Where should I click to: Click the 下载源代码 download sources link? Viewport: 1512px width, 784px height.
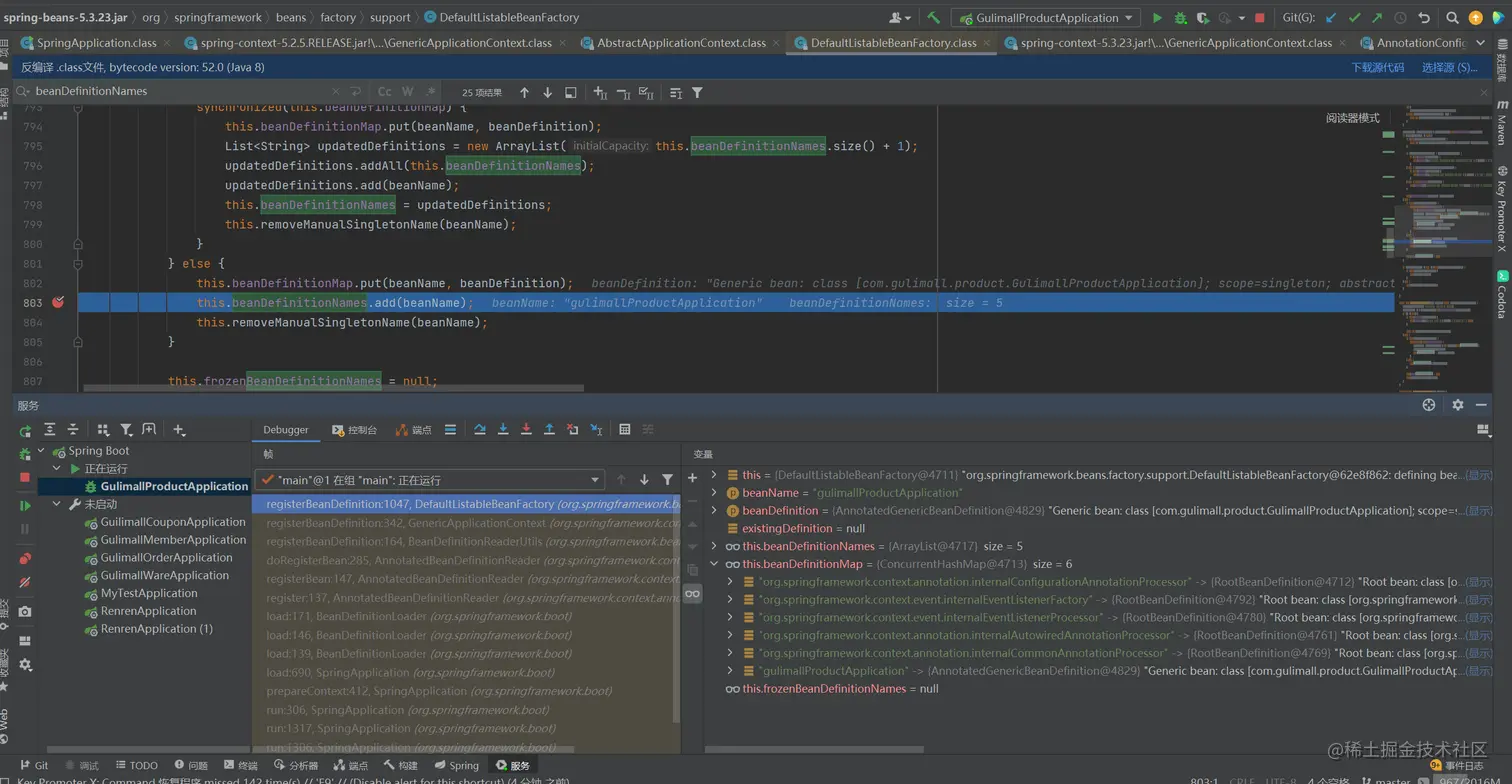coord(1377,67)
